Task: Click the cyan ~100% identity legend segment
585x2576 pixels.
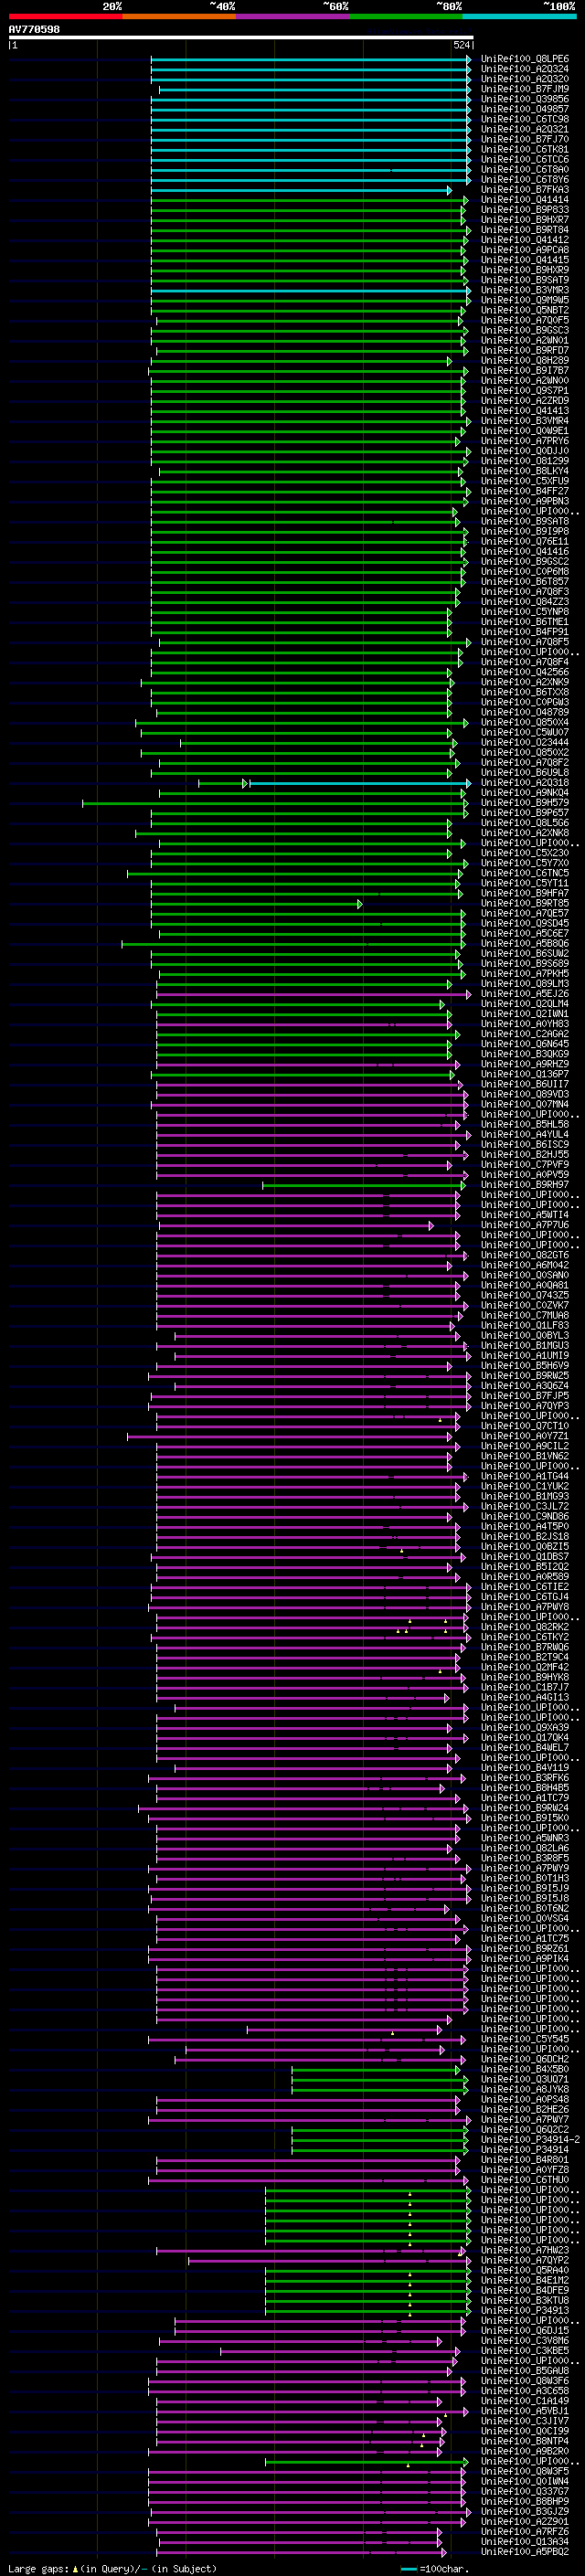Action: pyautogui.click(x=519, y=16)
